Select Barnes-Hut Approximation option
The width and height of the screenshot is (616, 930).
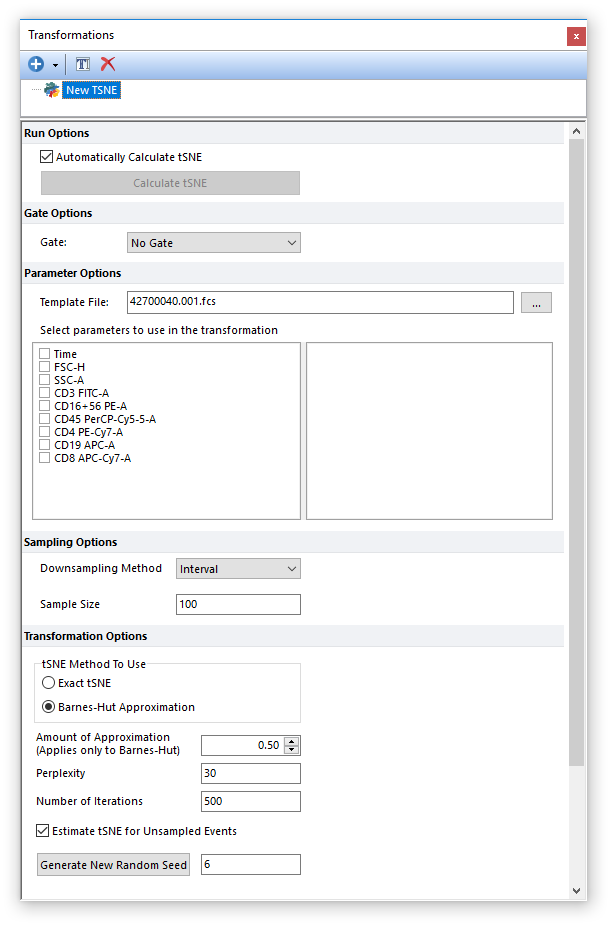[x=48, y=707]
